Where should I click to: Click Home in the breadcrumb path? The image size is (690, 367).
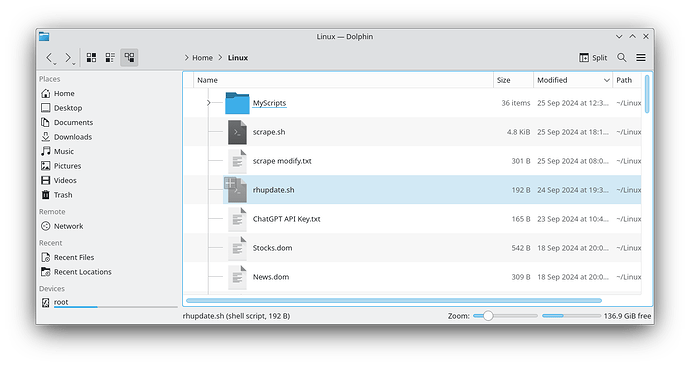point(202,58)
